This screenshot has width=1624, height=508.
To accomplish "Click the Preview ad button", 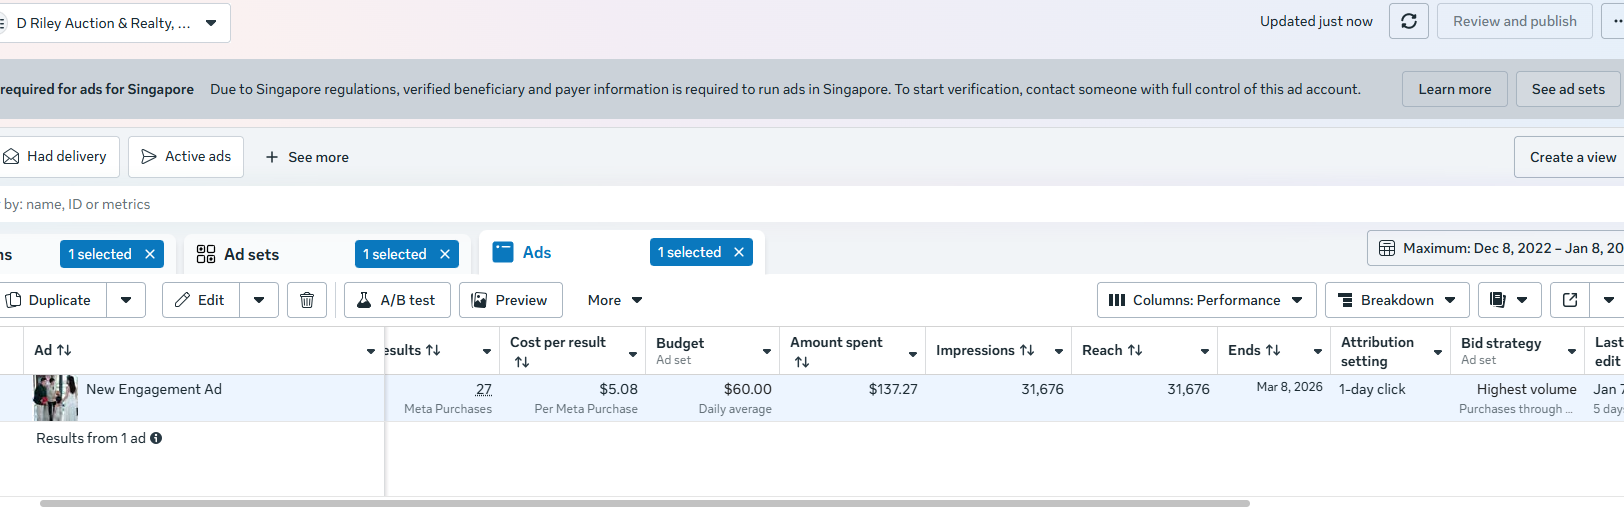I will (510, 300).
